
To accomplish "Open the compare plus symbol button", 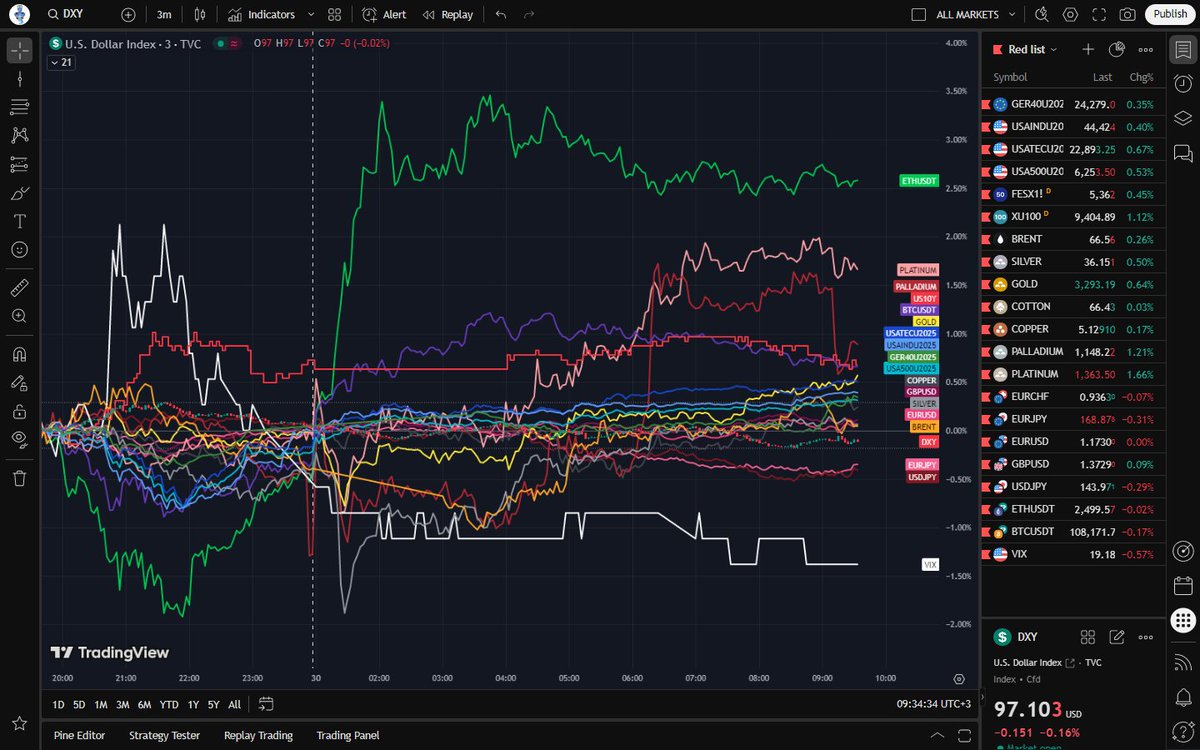I will (128, 15).
